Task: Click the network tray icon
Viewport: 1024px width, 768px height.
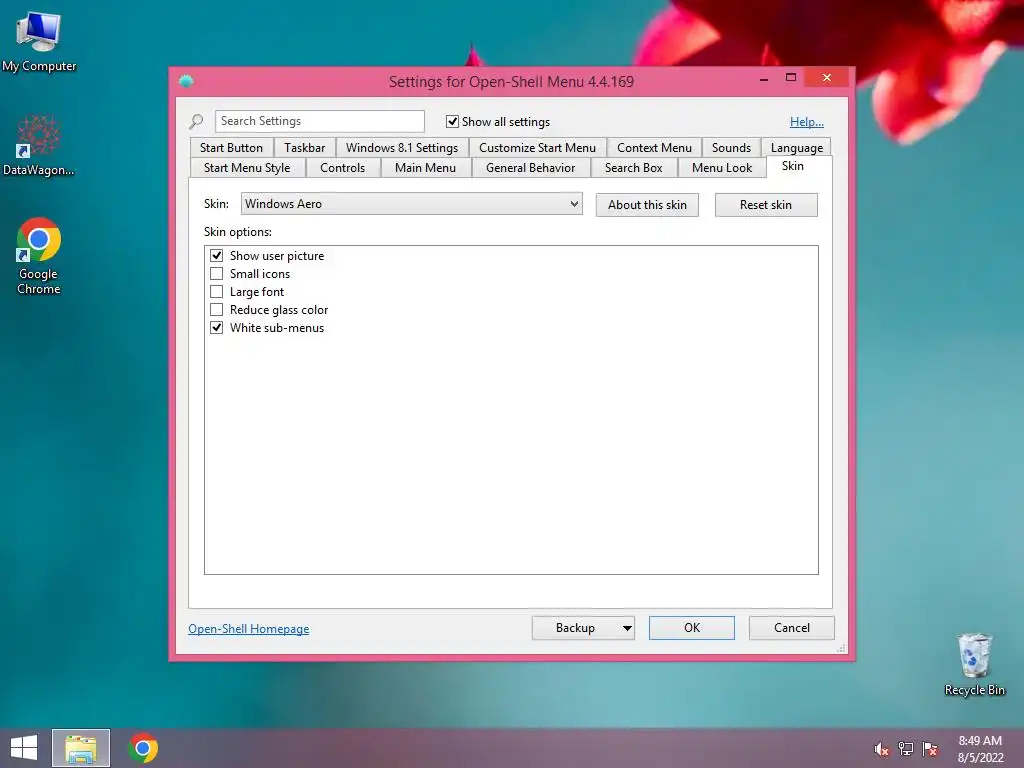Action: click(906, 749)
